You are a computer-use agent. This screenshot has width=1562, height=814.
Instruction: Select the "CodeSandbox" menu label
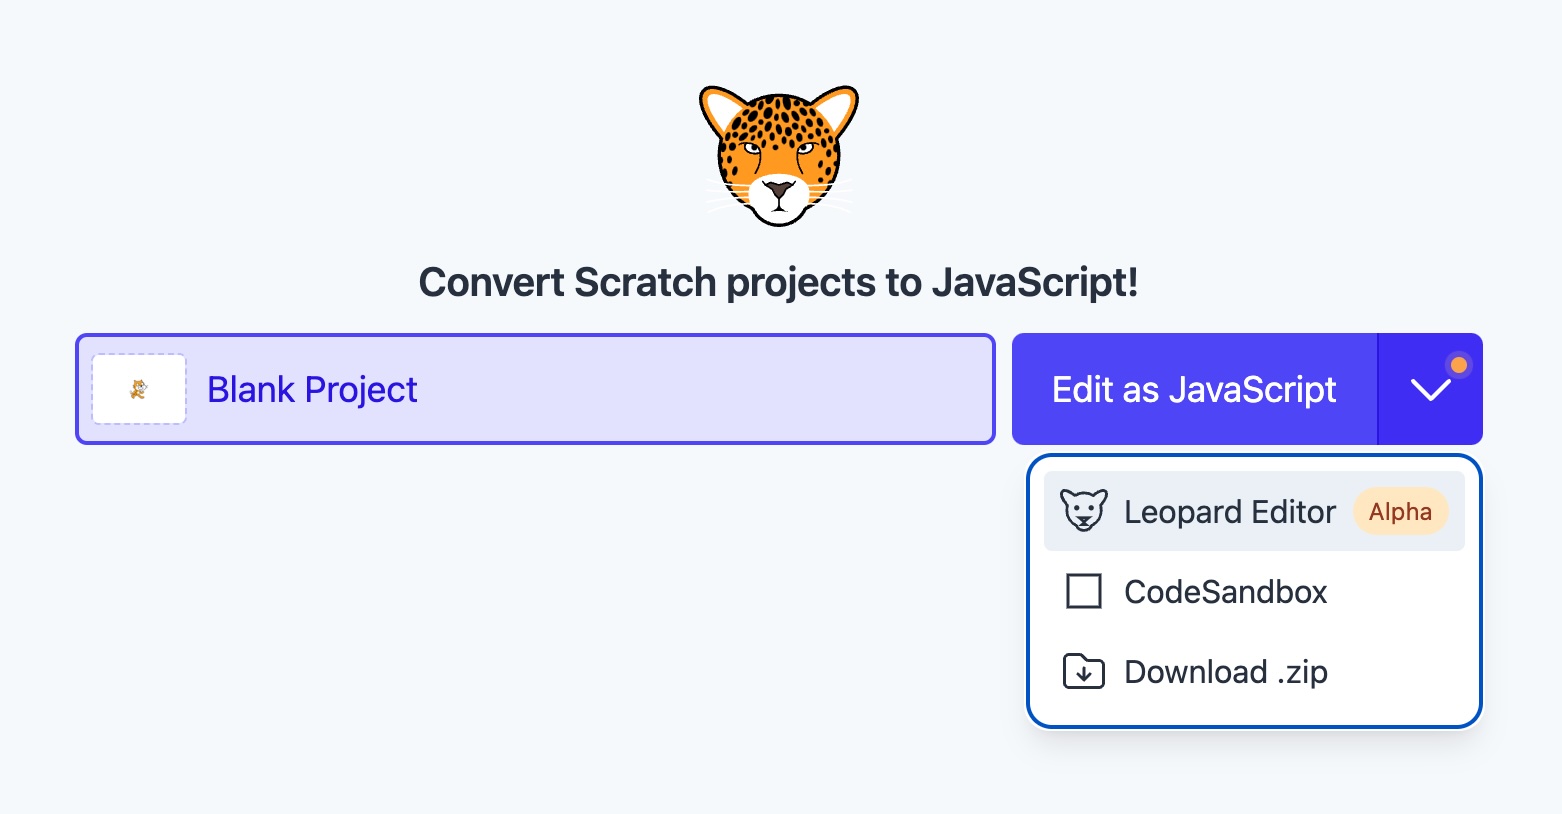[1225, 592]
